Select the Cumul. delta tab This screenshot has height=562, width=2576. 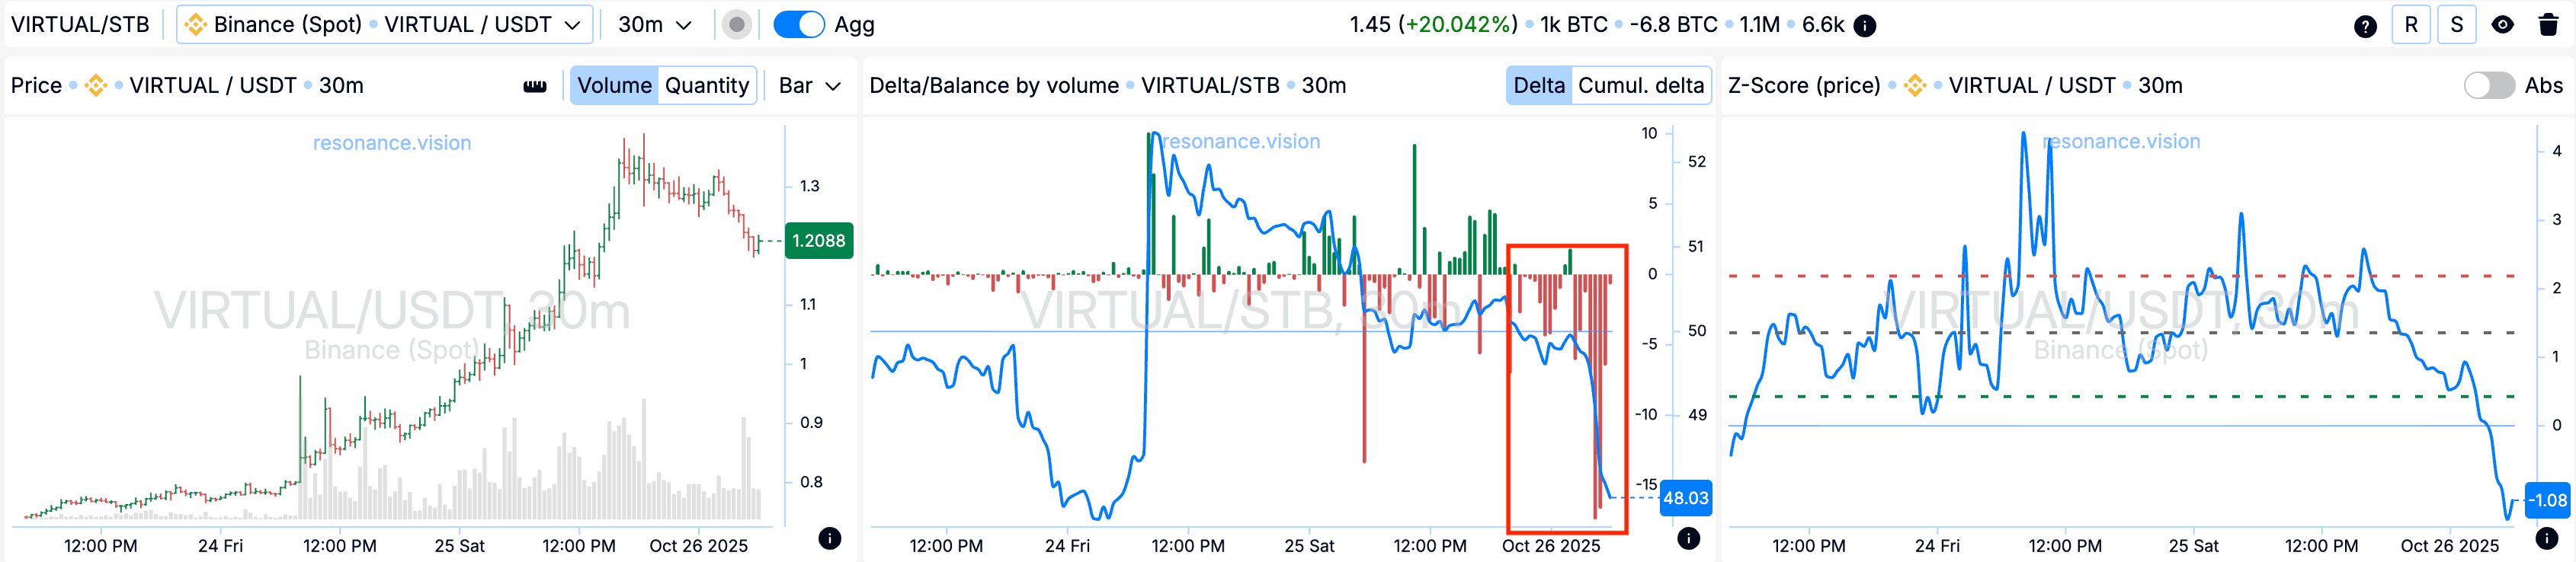[1640, 86]
